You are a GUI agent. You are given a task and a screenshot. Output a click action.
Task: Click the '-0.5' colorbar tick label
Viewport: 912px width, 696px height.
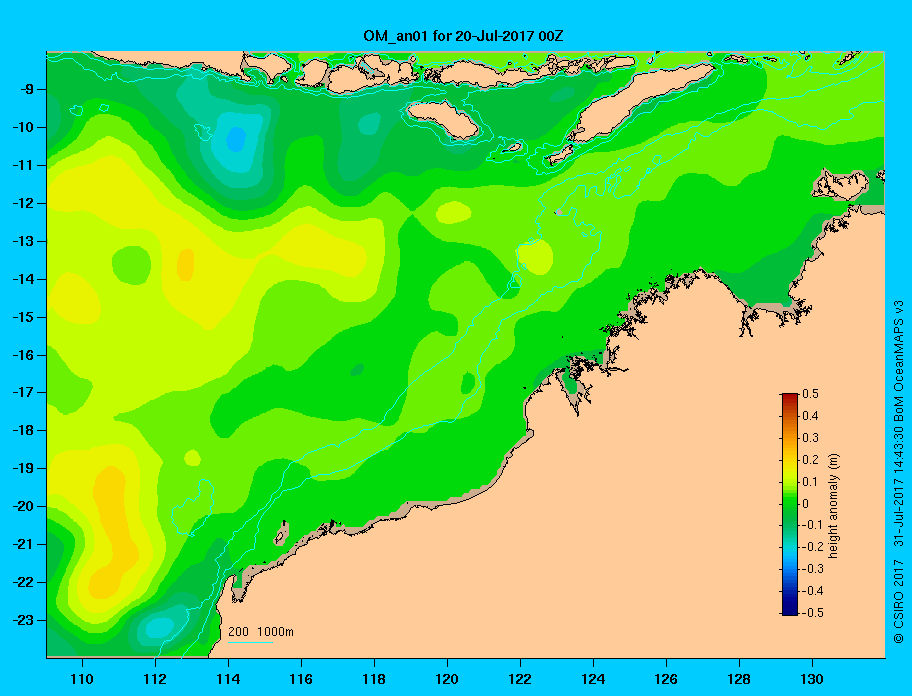[x=813, y=613]
